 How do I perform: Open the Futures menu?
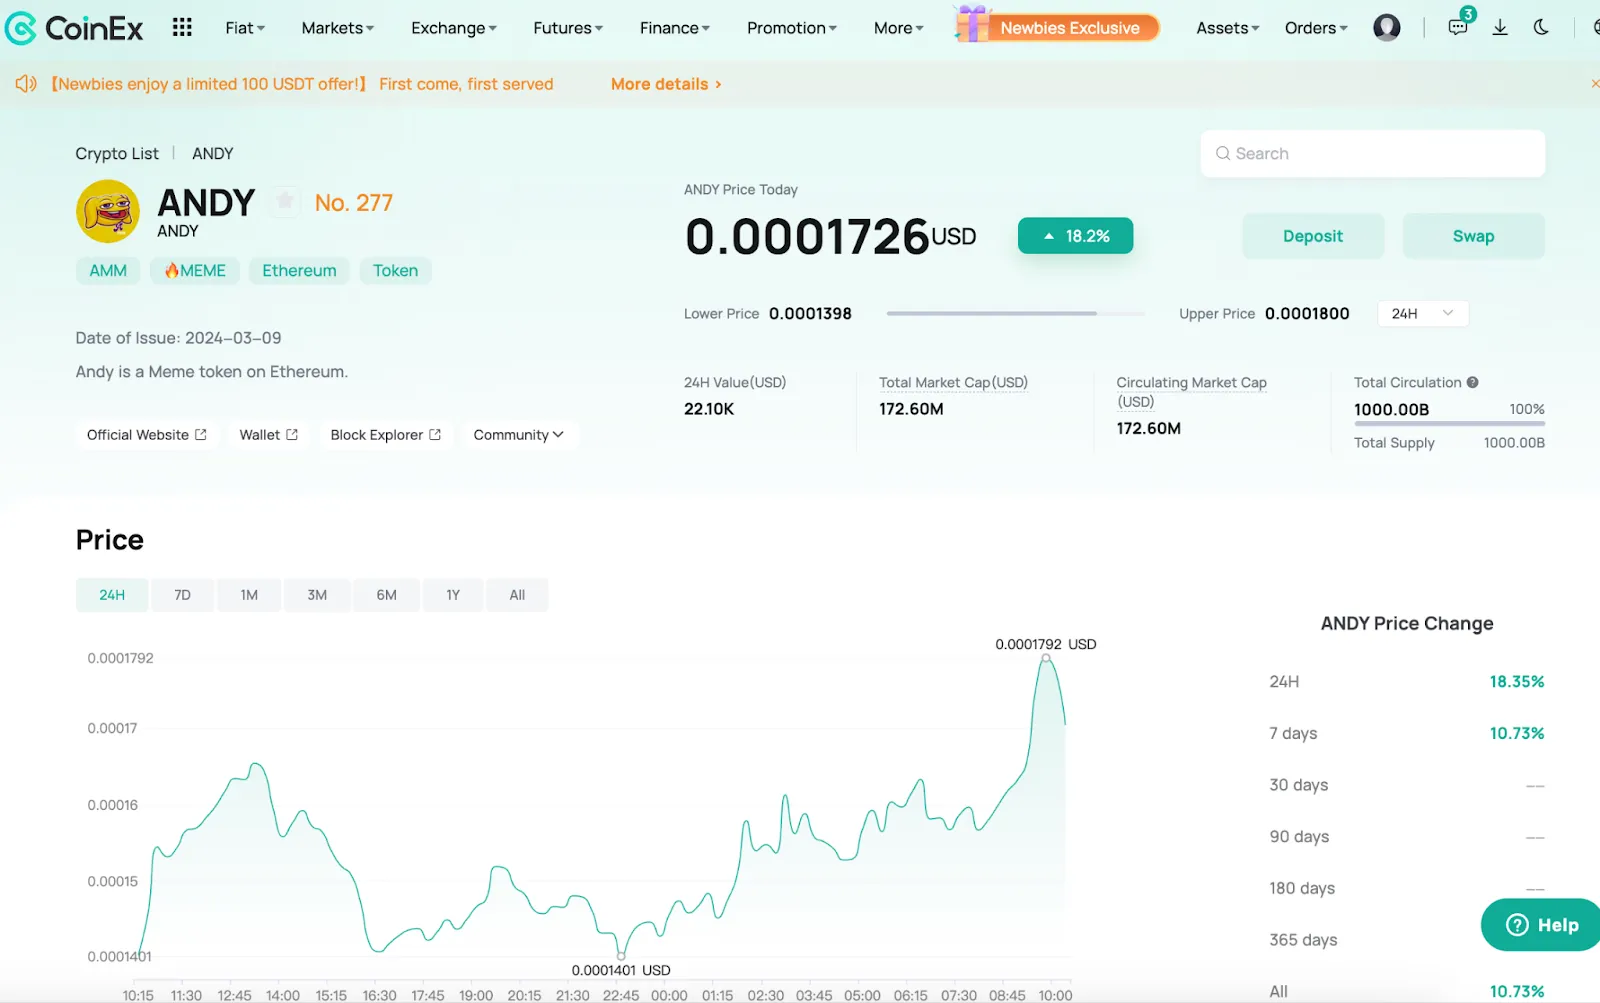(567, 28)
